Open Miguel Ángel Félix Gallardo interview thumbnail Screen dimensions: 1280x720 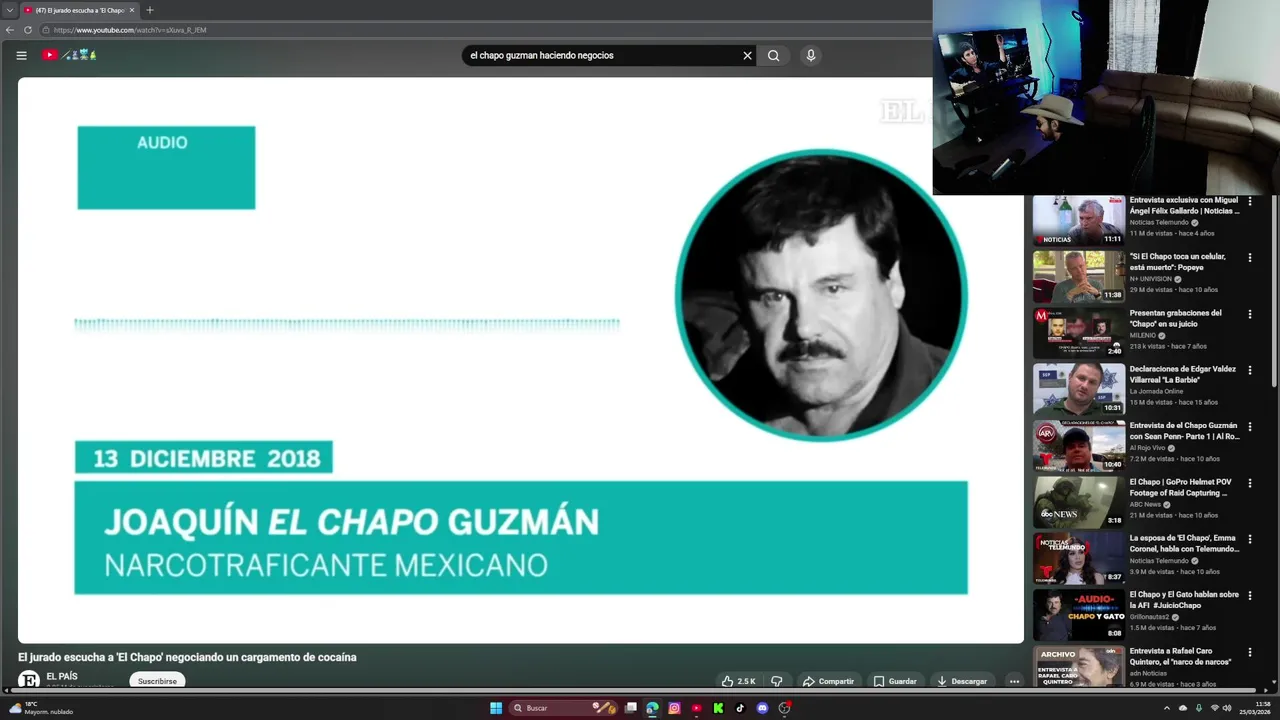1078,220
